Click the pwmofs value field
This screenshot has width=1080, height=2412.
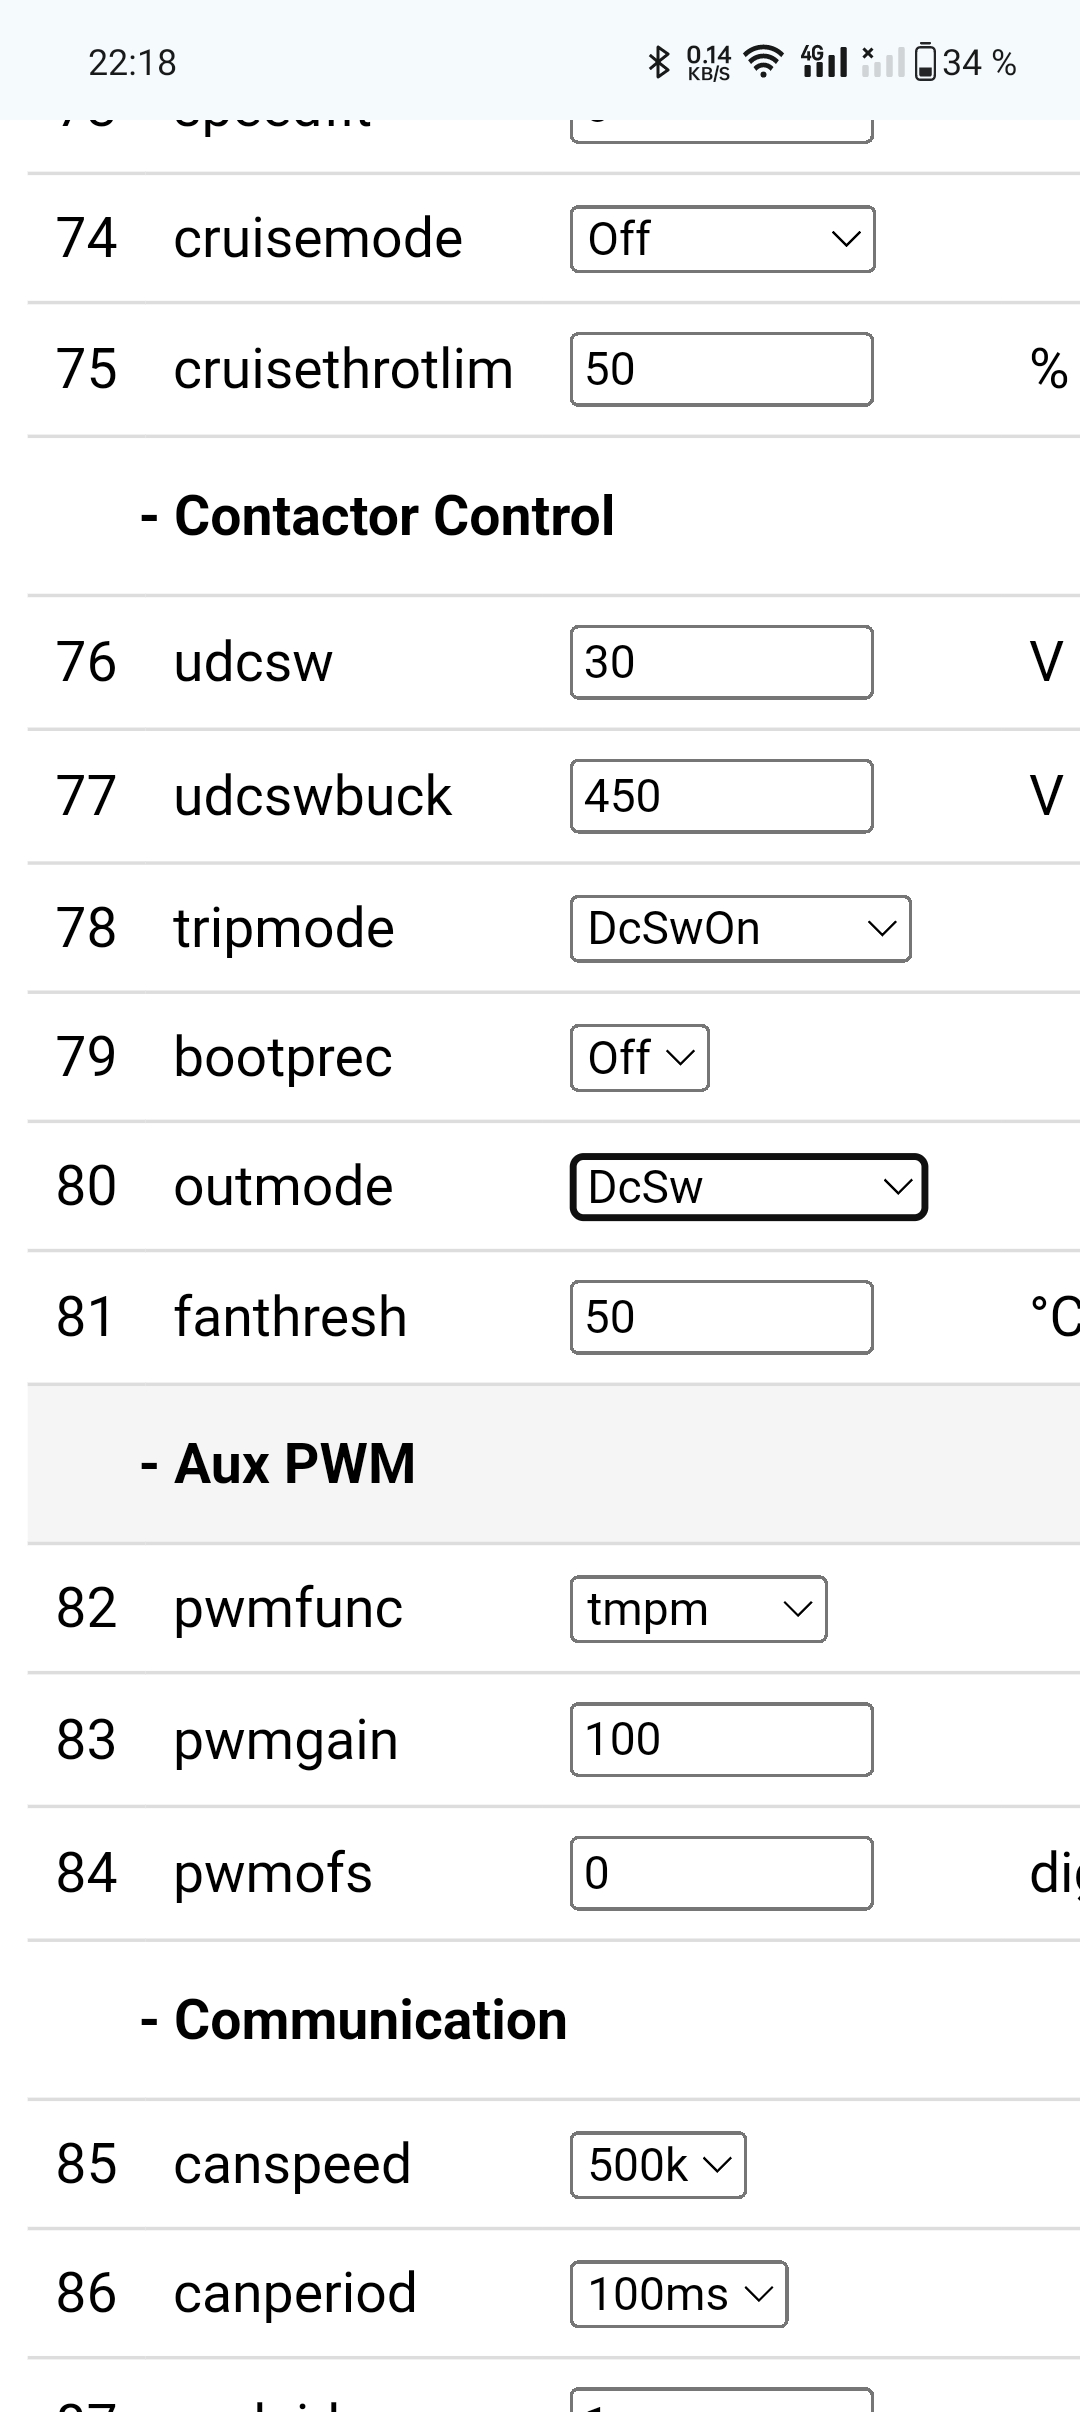pos(721,1873)
